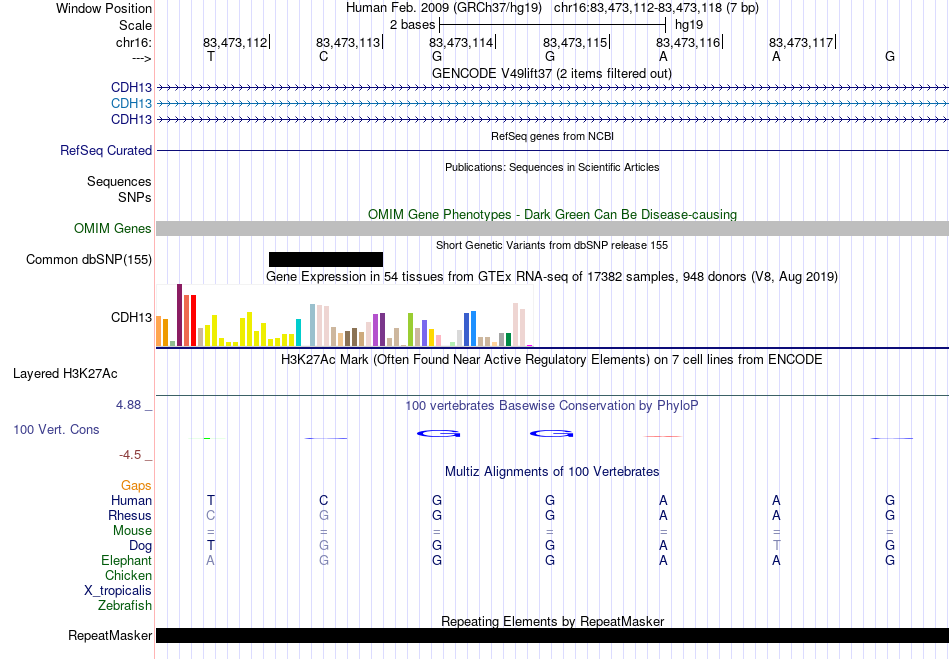Viewport: 950px width, 659px height.
Task: Select the black dbSNP variant block
Action: pyautogui.click(x=326, y=259)
